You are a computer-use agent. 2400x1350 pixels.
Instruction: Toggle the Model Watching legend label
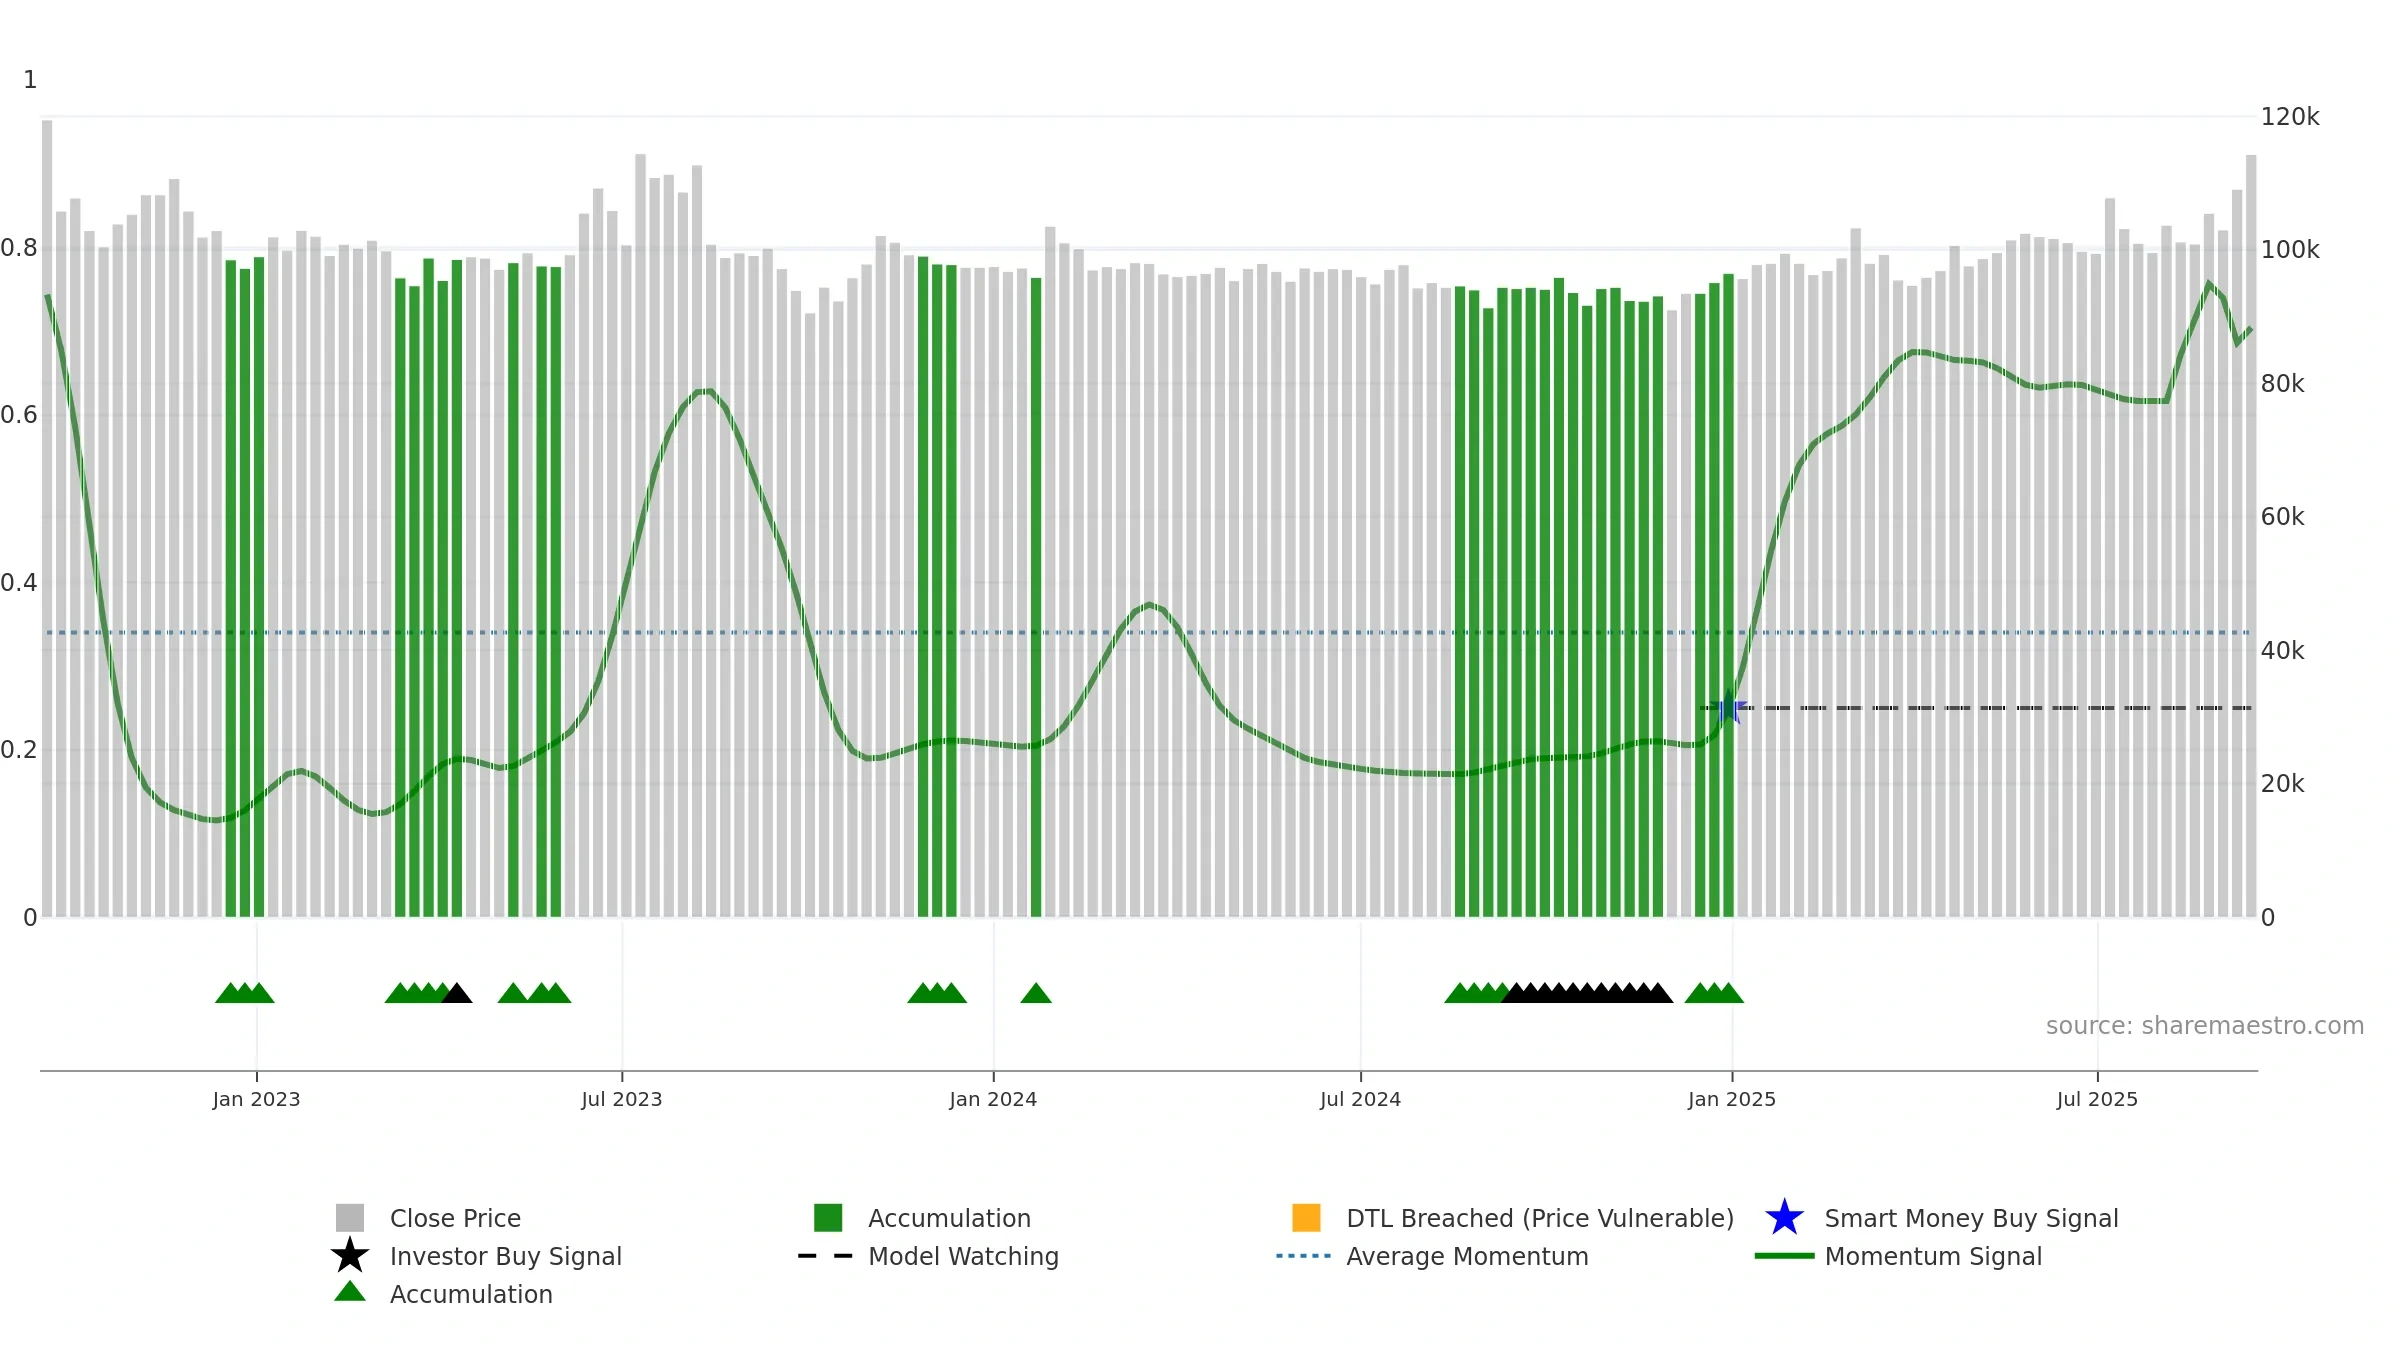[963, 1256]
